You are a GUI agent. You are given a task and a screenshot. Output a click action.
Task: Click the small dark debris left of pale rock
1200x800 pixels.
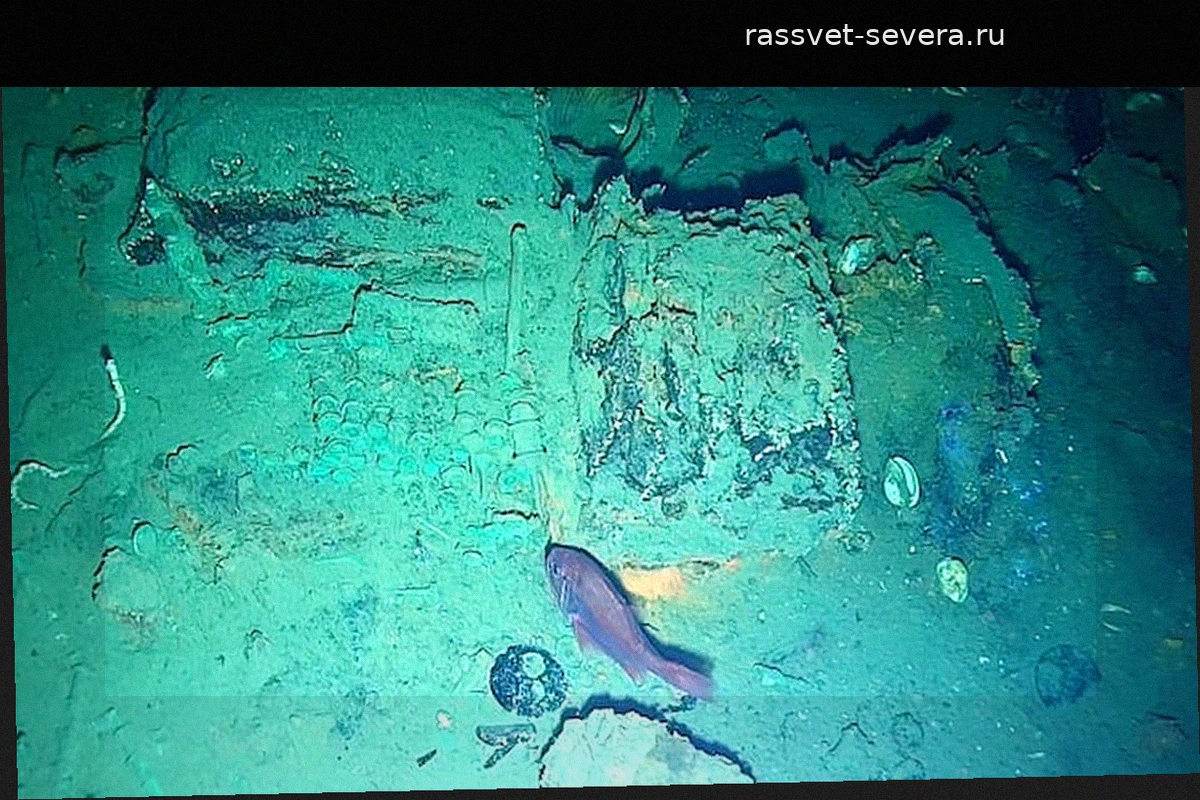503,737
